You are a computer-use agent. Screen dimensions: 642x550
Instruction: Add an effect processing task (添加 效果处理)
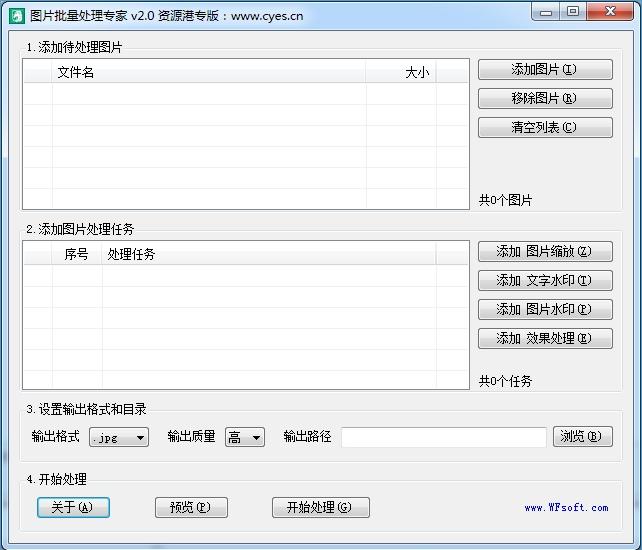coord(545,338)
